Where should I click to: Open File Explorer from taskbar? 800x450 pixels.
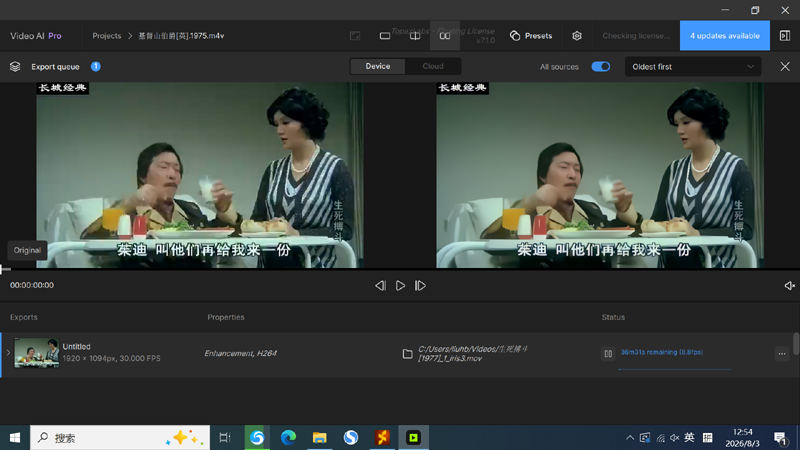319,438
